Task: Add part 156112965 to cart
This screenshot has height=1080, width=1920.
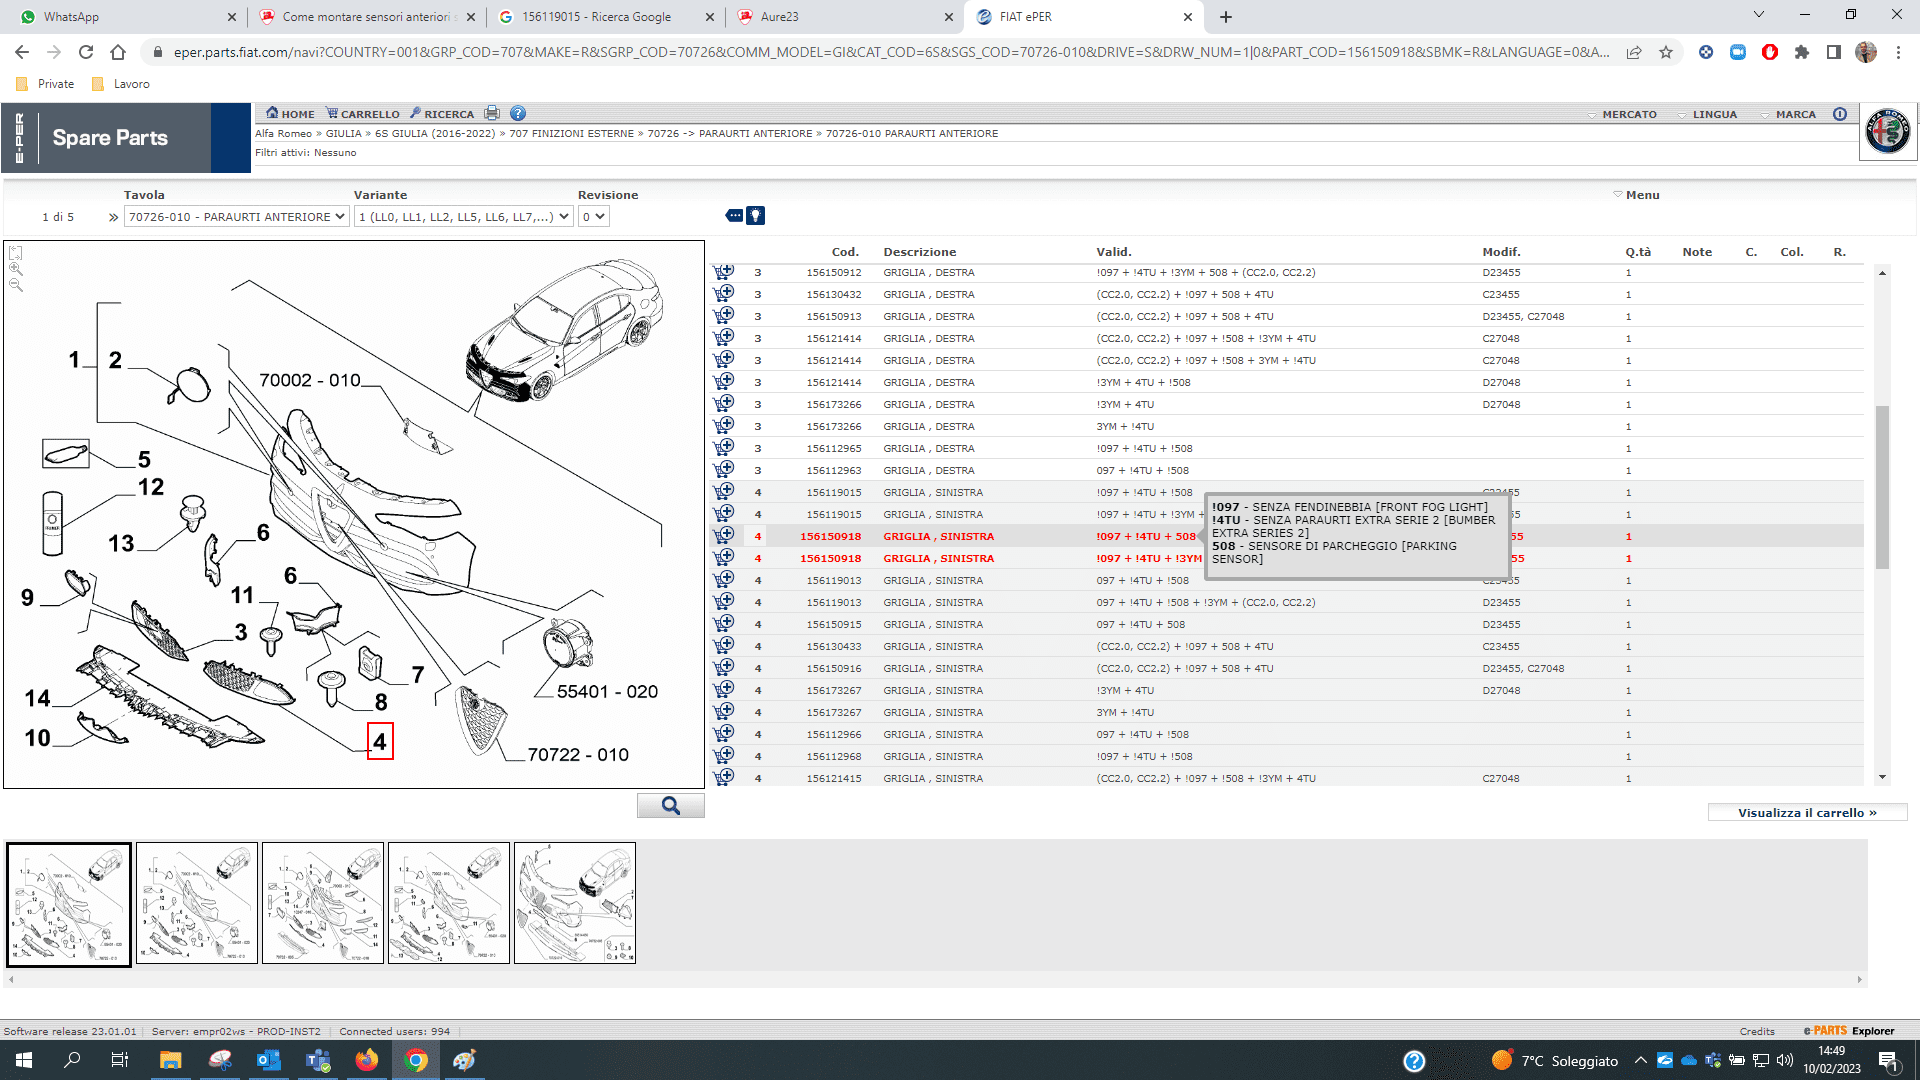Action: [x=723, y=448]
